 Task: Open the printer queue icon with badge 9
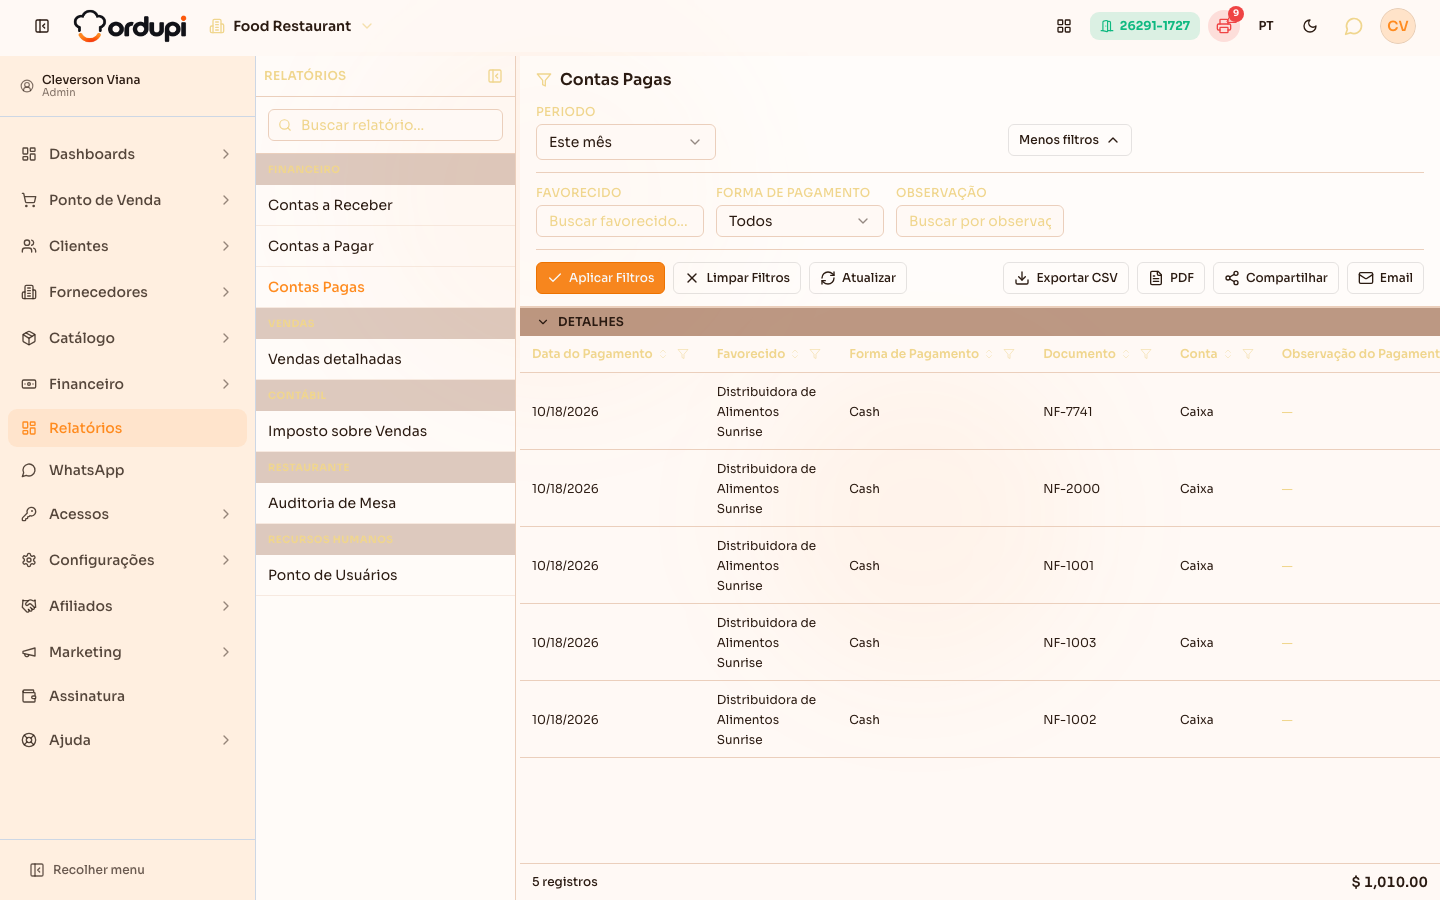pos(1224,26)
